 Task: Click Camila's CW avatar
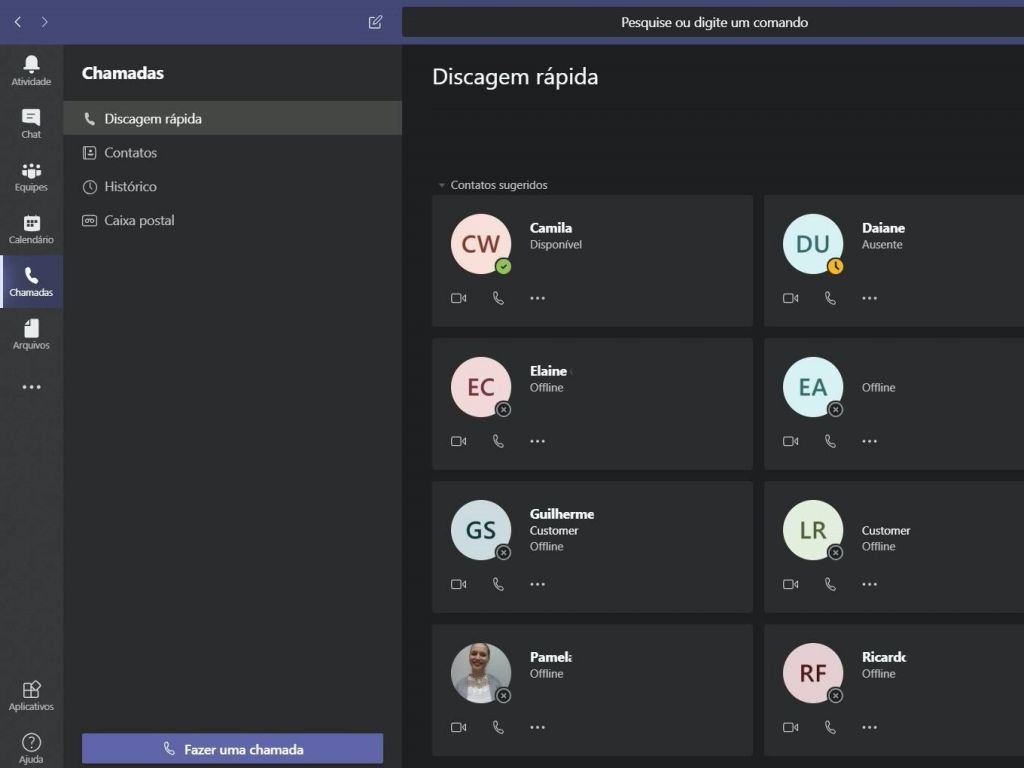tap(481, 244)
